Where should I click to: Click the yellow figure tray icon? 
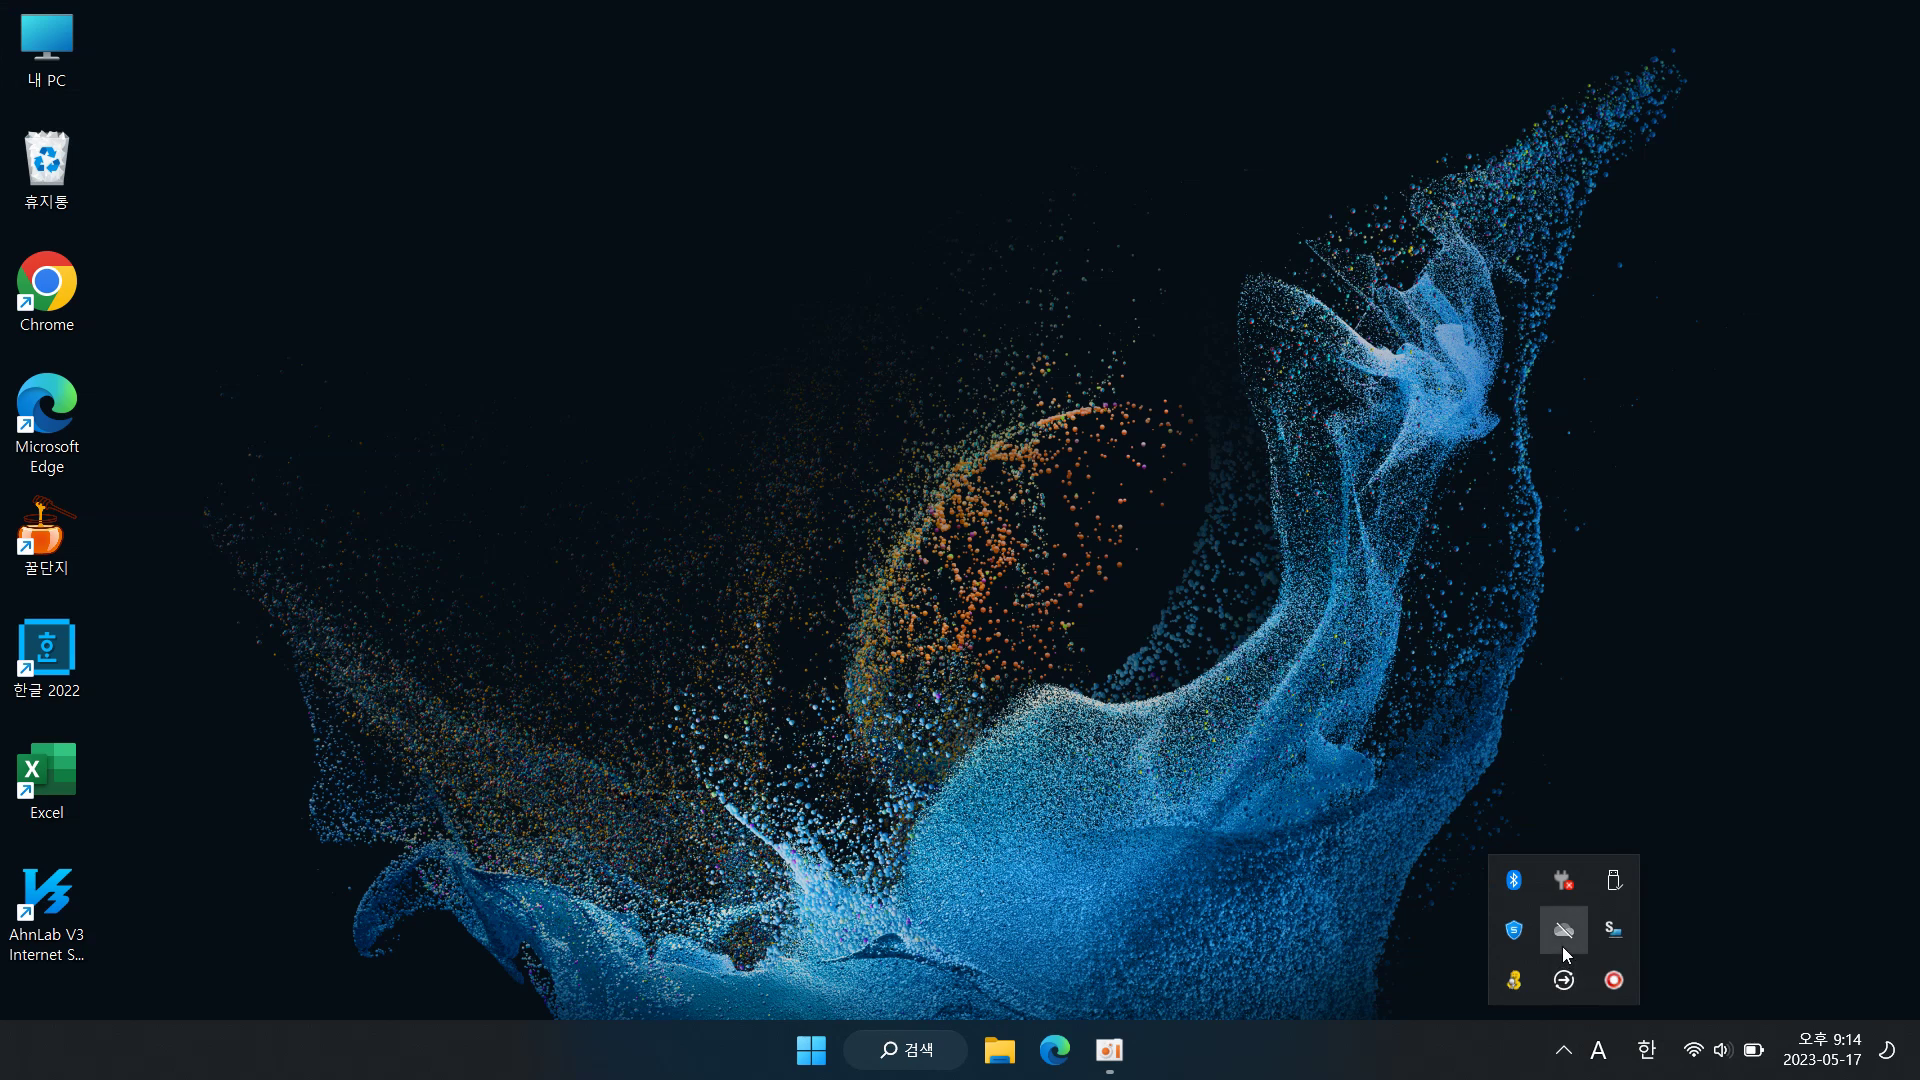click(1513, 980)
